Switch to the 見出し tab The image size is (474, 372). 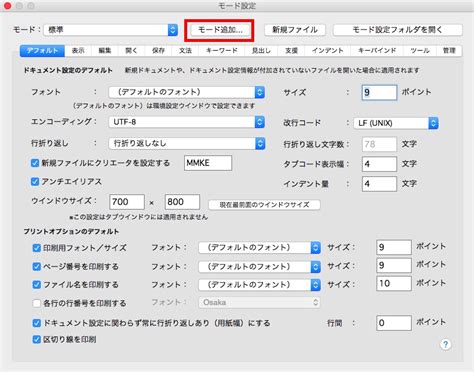(261, 51)
